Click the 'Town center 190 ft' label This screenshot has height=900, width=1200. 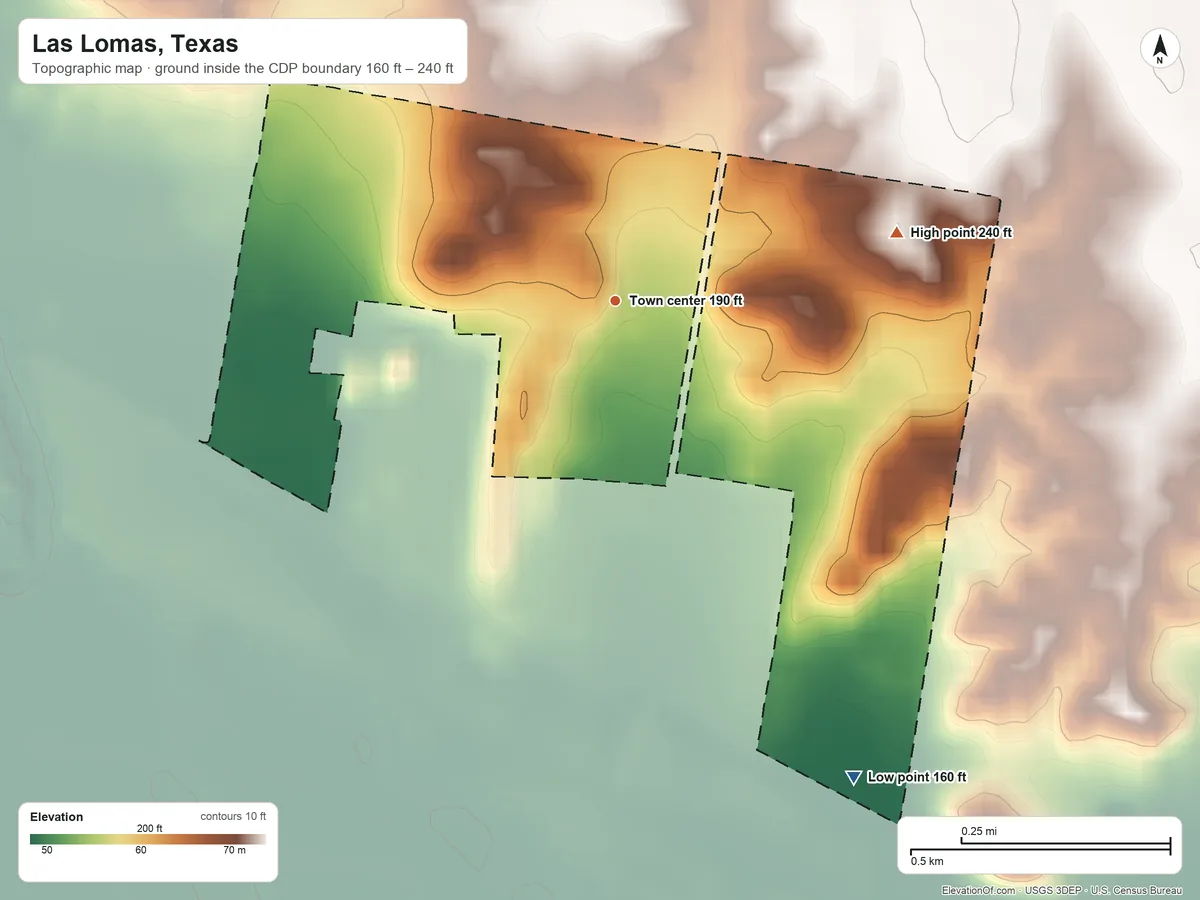pos(686,300)
